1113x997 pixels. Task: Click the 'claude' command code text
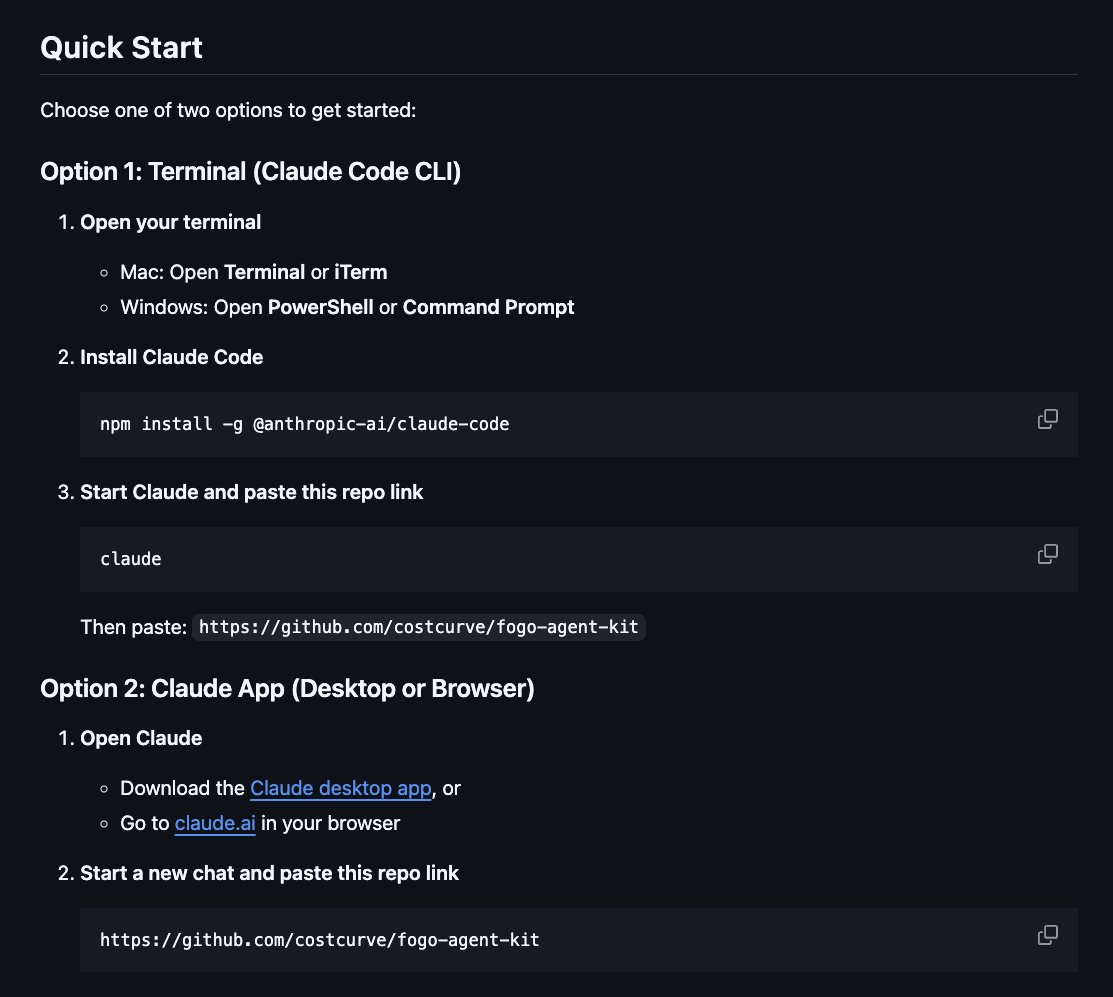pyautogui.click(x=131, y=559)
